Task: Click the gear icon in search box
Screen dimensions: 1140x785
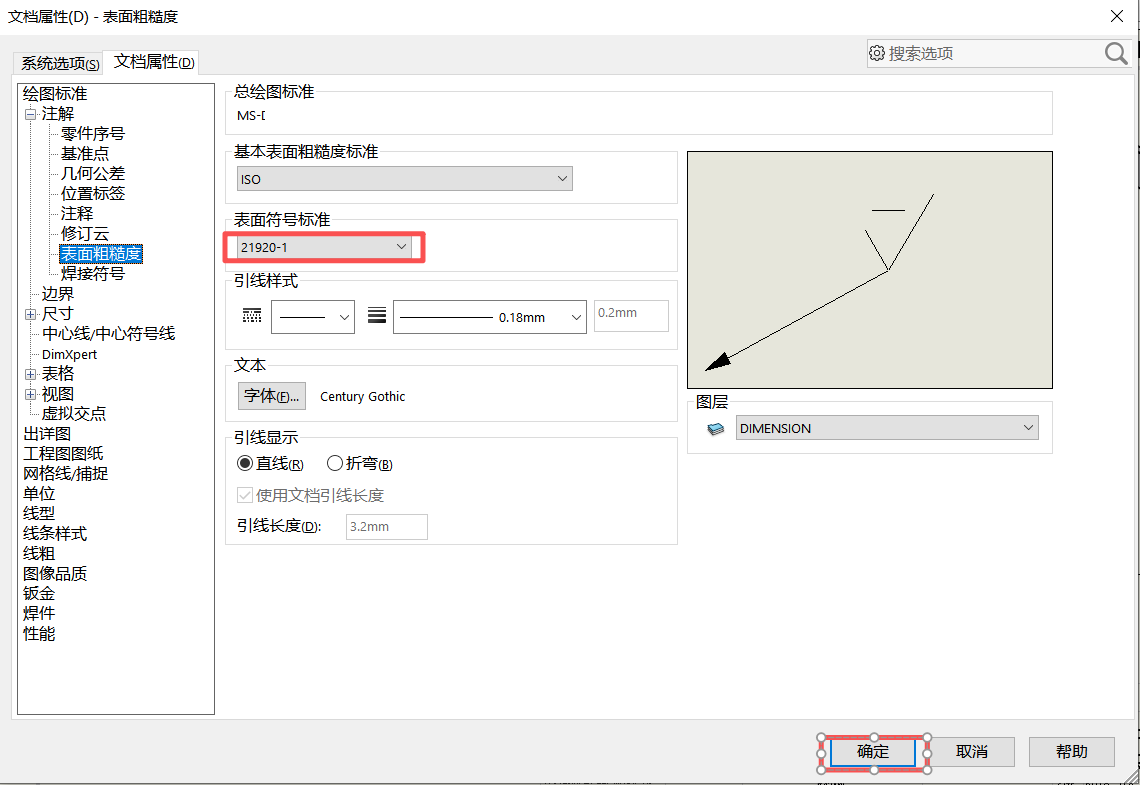Action: (x=877, y=53)
